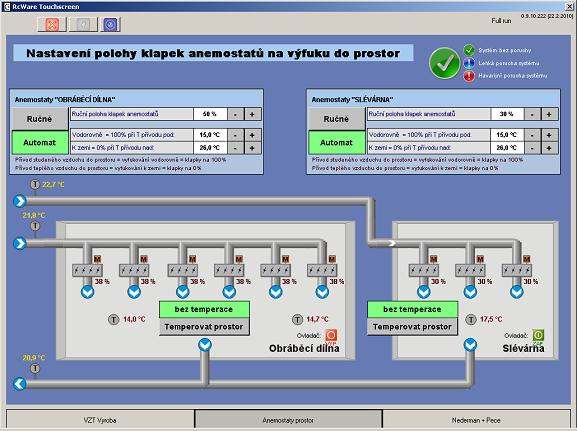Increase manual damper position for Obráběcí dílna
Screen dimensions: 577x431
252,114
